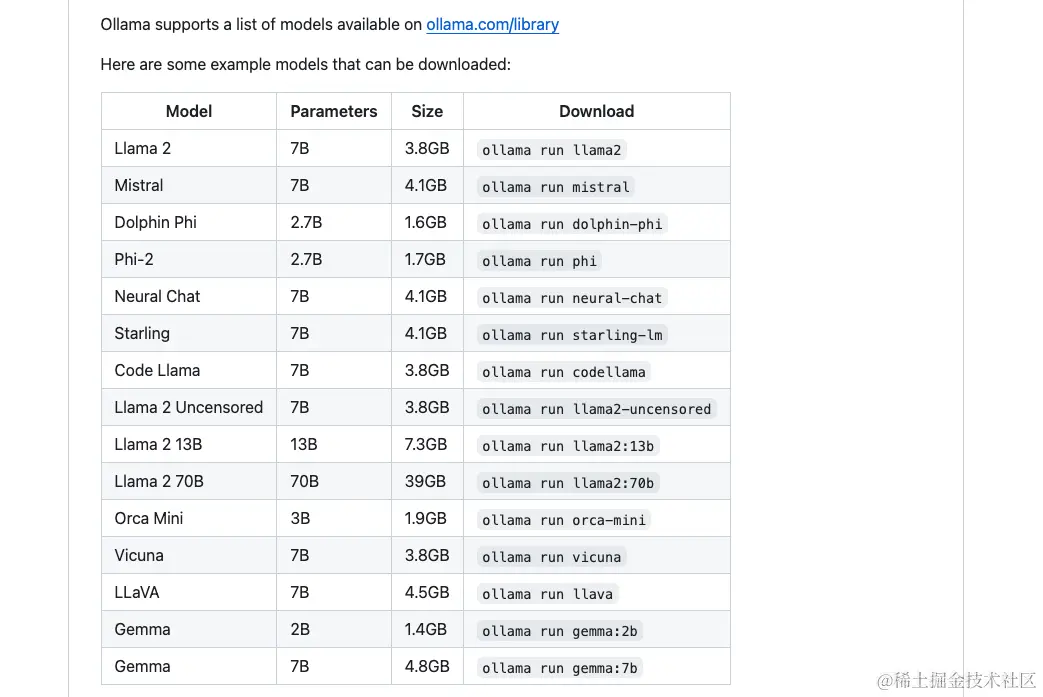1043x697 pixels.
Task: Select the 'ollama run llava' command
Action: coord(547,595)
